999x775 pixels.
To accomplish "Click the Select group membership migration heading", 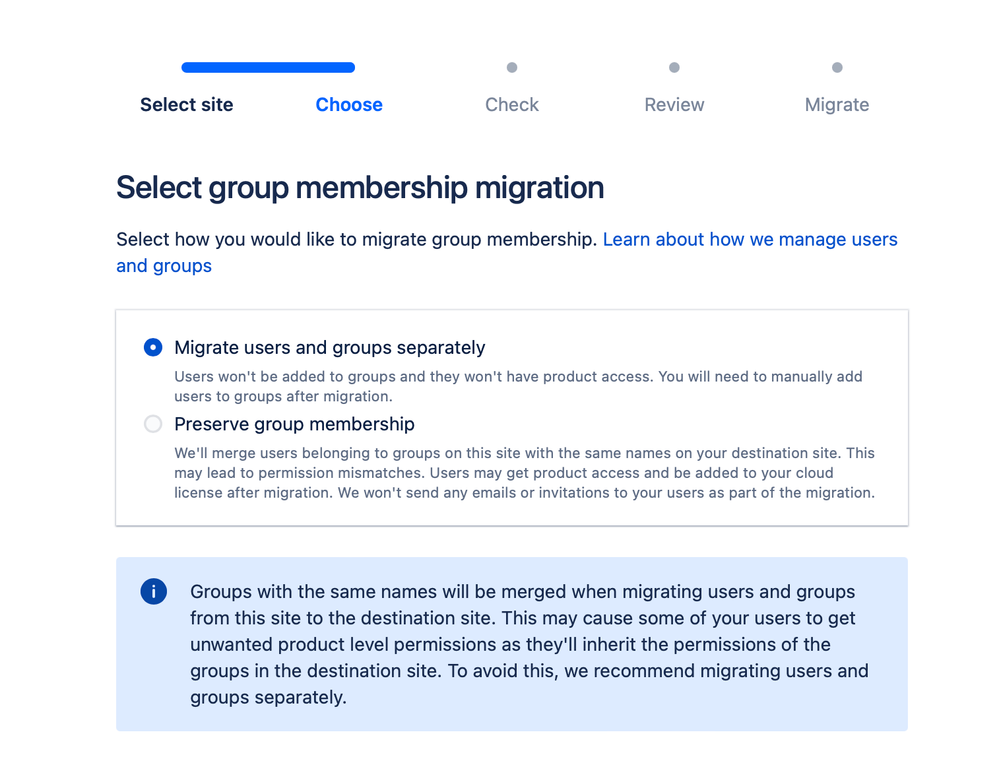I will (x=360, y=188).
